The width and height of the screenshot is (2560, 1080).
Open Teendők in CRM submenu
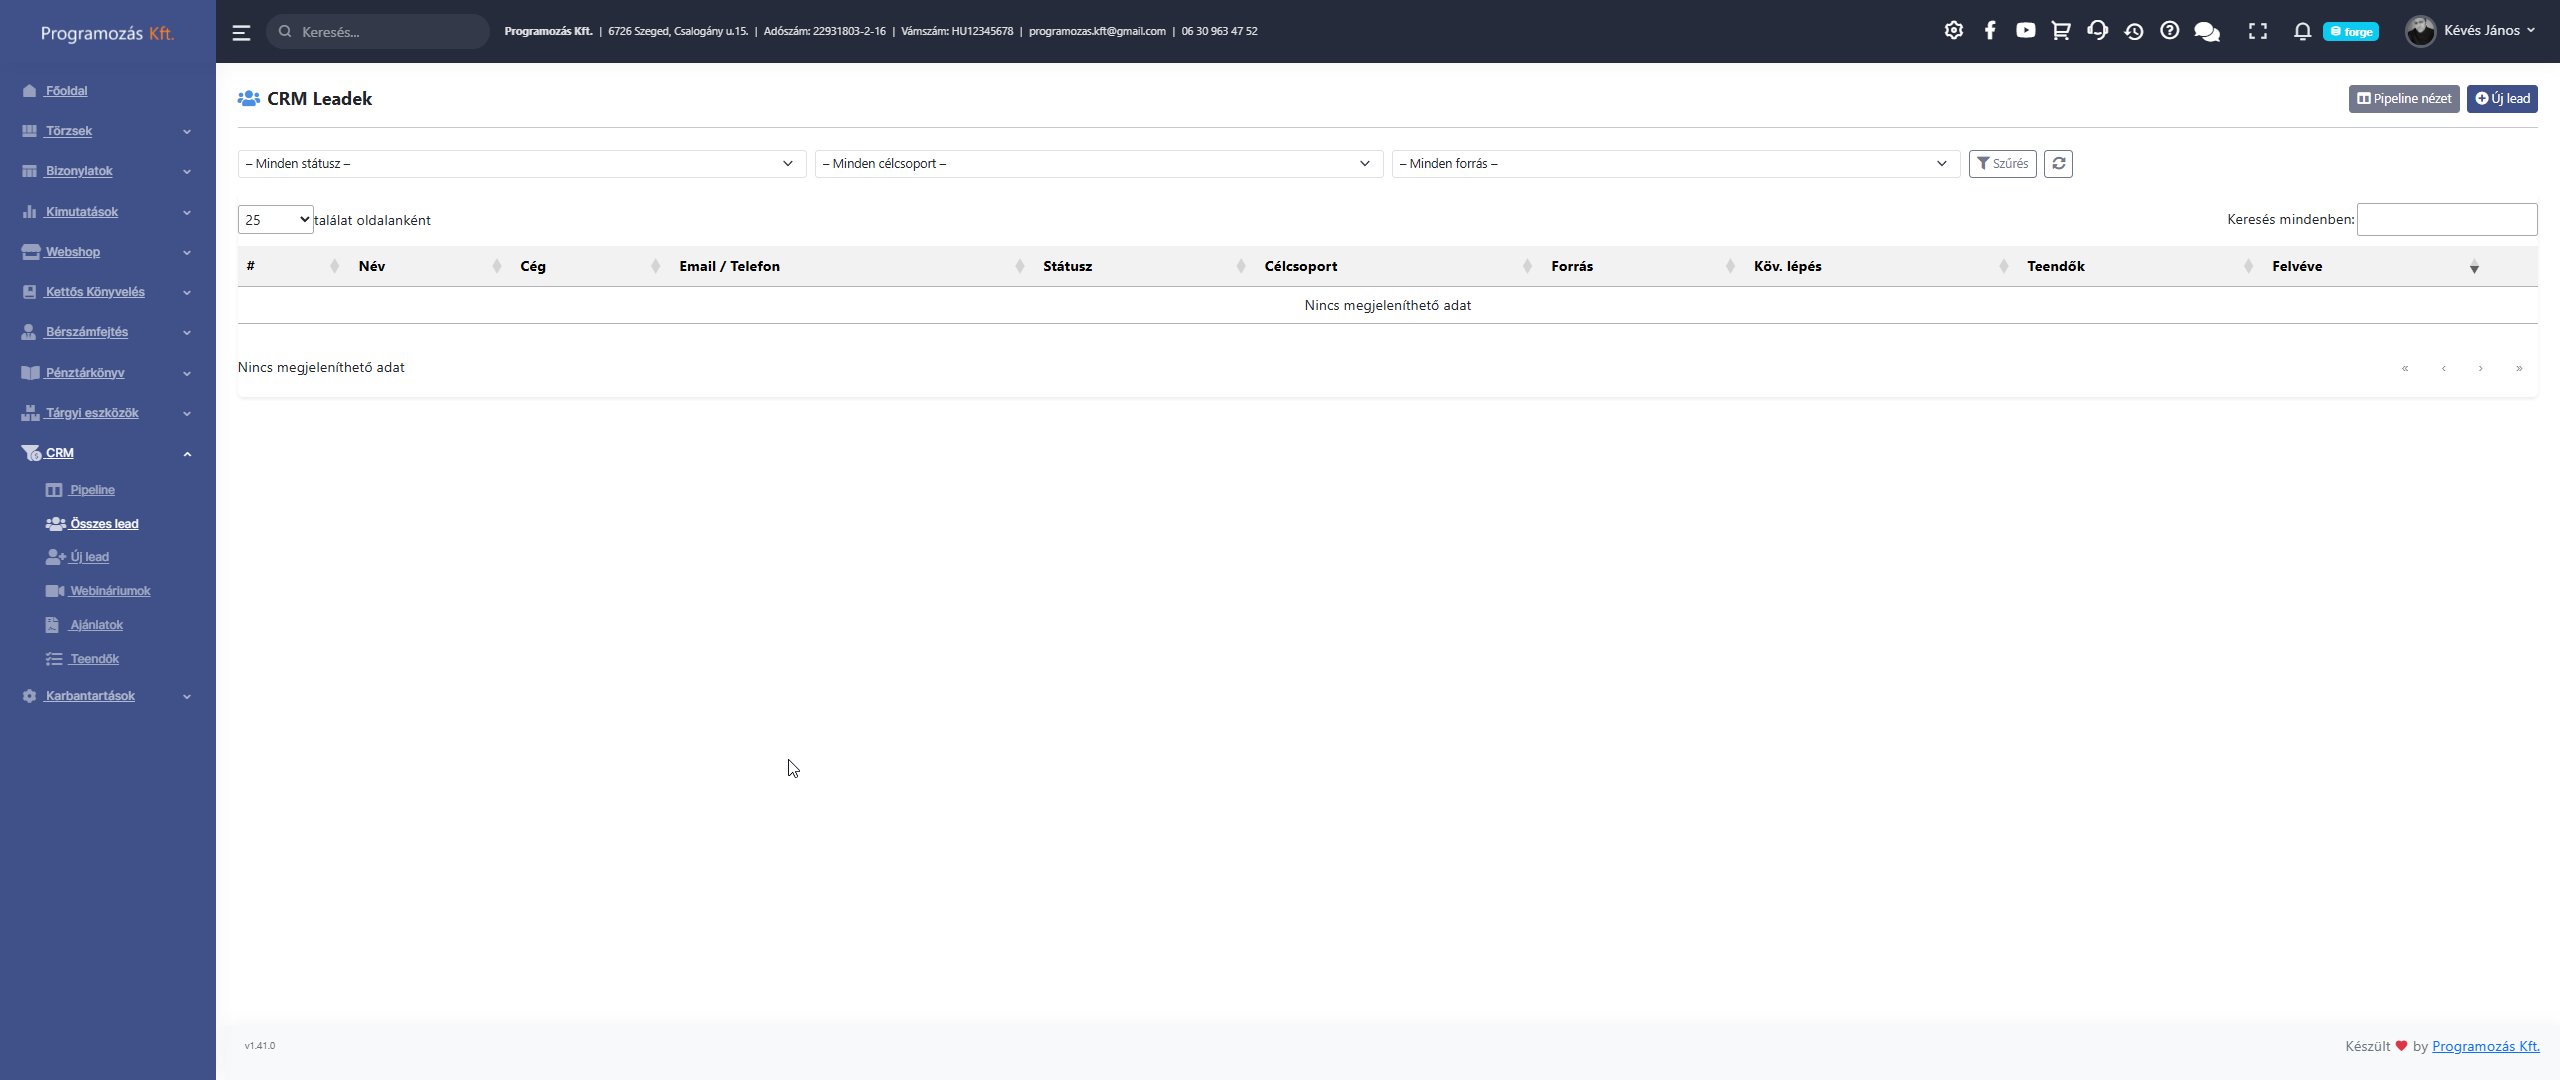(x=94, y=659)
